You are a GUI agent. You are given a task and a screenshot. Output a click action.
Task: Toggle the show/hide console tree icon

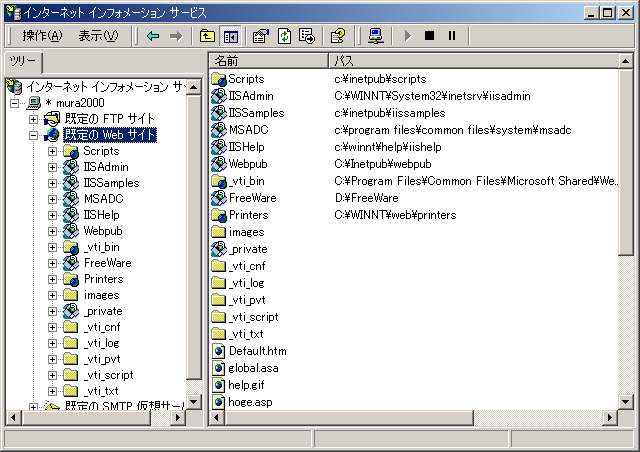231,36
